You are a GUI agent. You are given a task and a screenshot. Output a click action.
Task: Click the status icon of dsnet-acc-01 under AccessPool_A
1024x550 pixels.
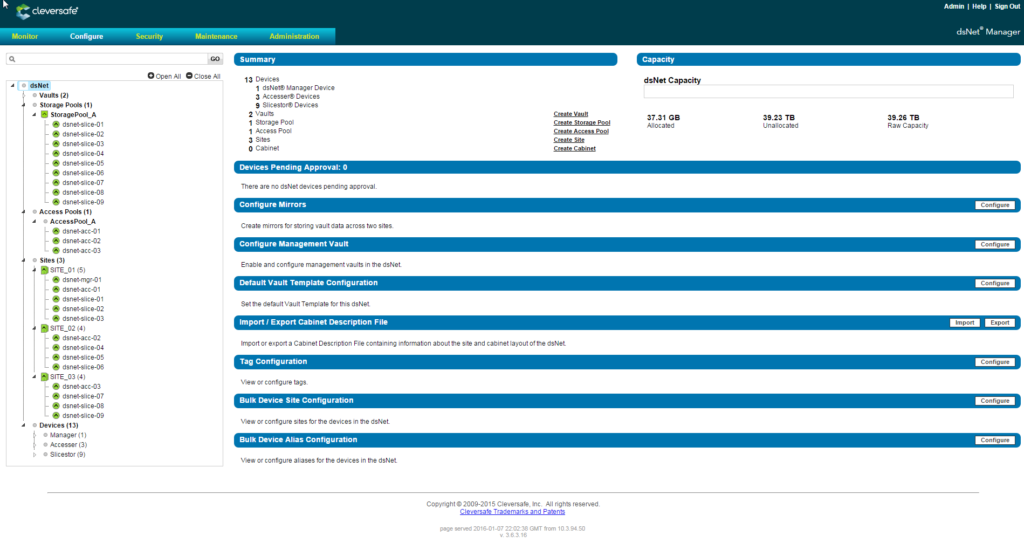click(x=56, y=231)
